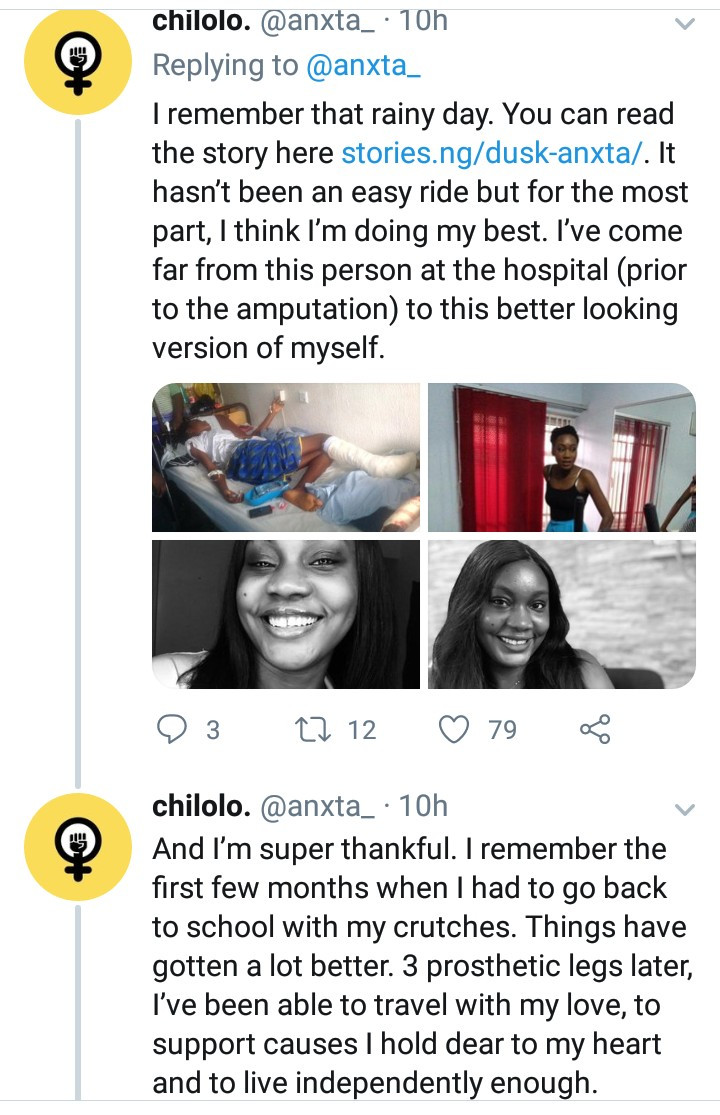The image size is (720, 1115).
Task: Expand the second tweet's options chevron
Action: click(x=685, y=808)
